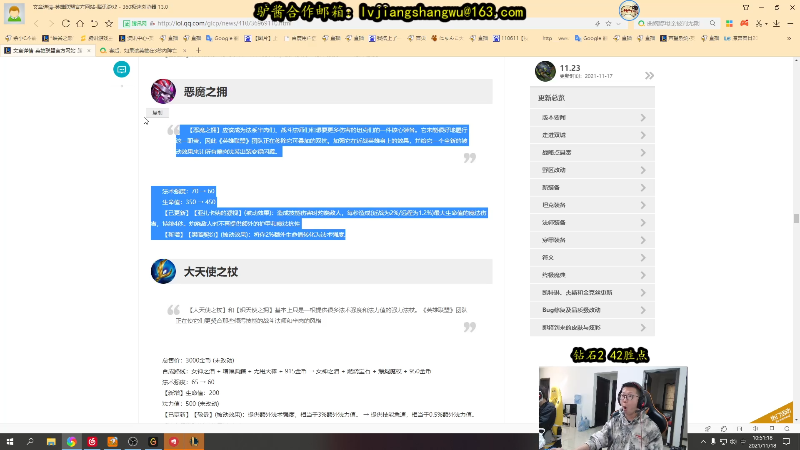Open the screenshot tool dropdown arrow
Image resolution: width=800 pixels, height=450 pixels.
[x=766, y=24]
